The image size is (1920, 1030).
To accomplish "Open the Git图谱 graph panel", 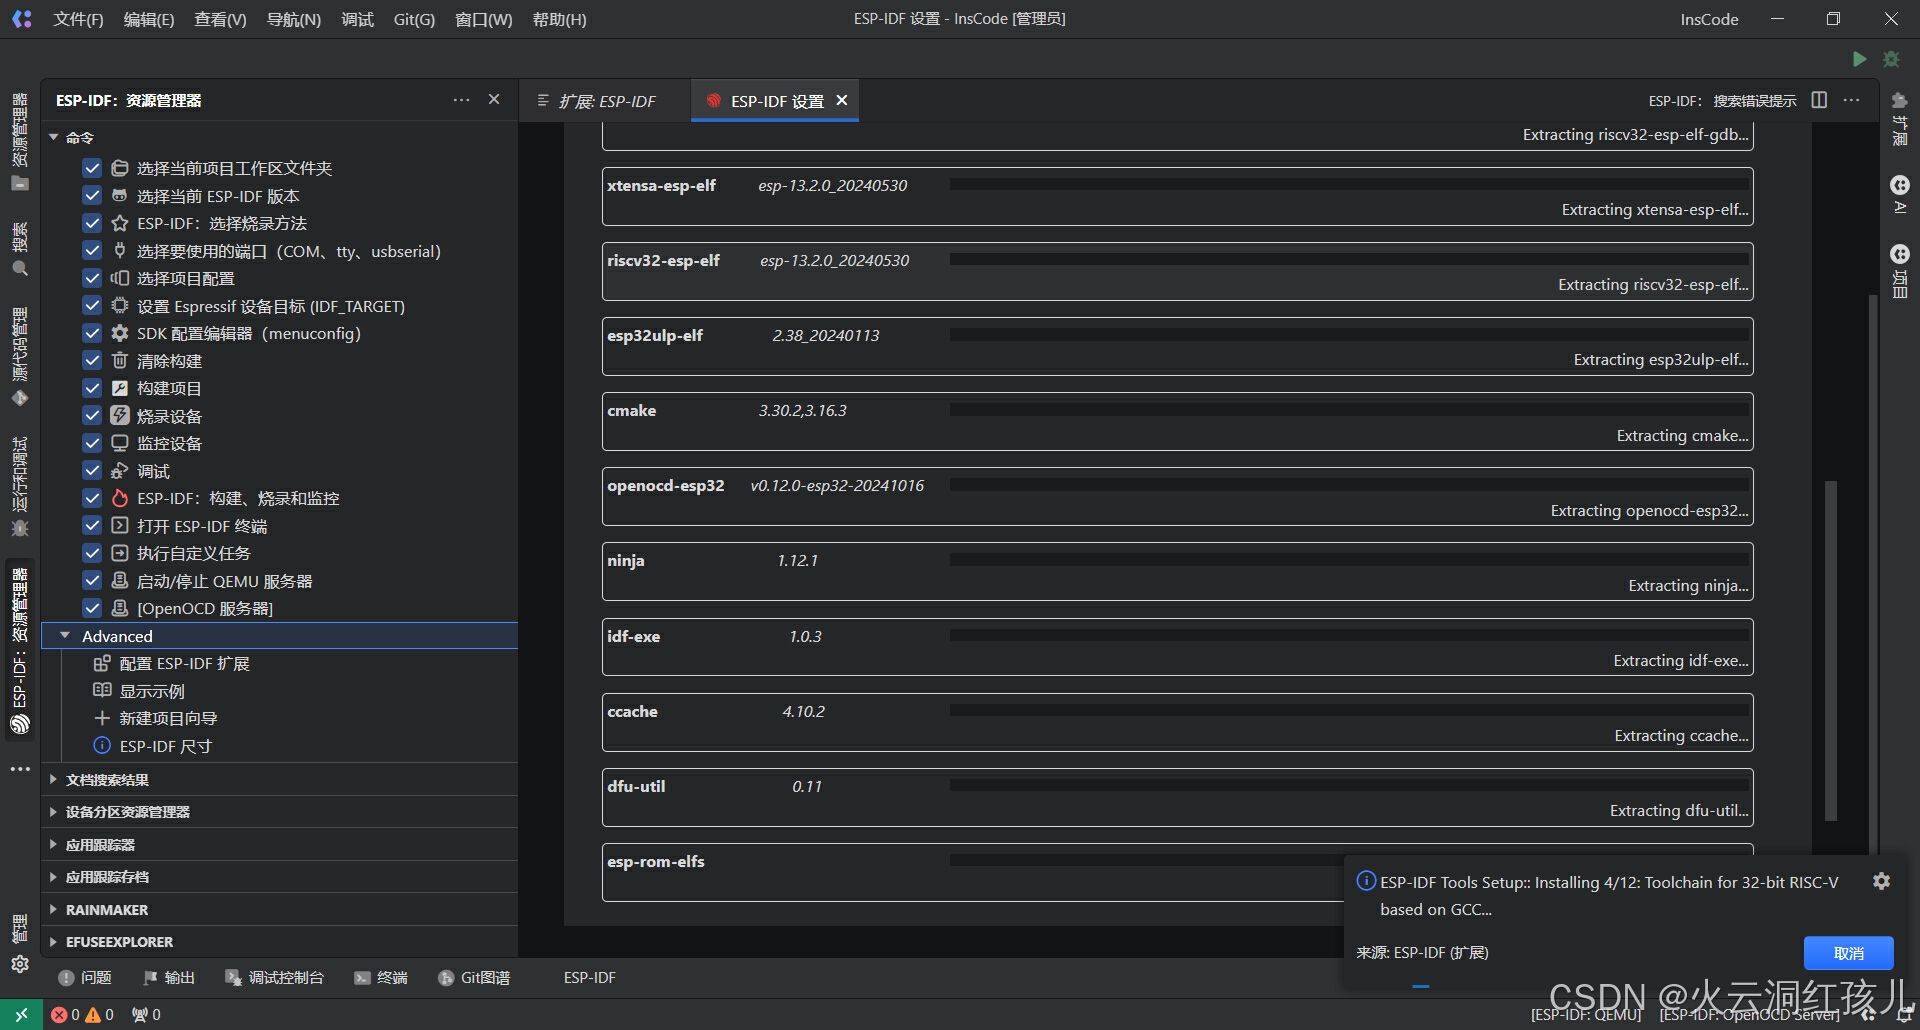I will (x=474, y=978).
